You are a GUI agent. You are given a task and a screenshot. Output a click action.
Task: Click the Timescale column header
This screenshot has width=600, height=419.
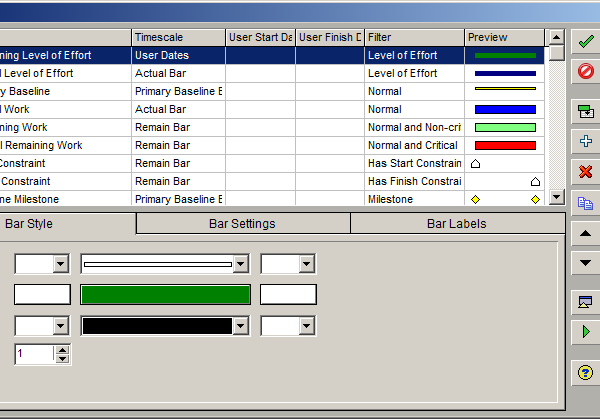(178, 37)
